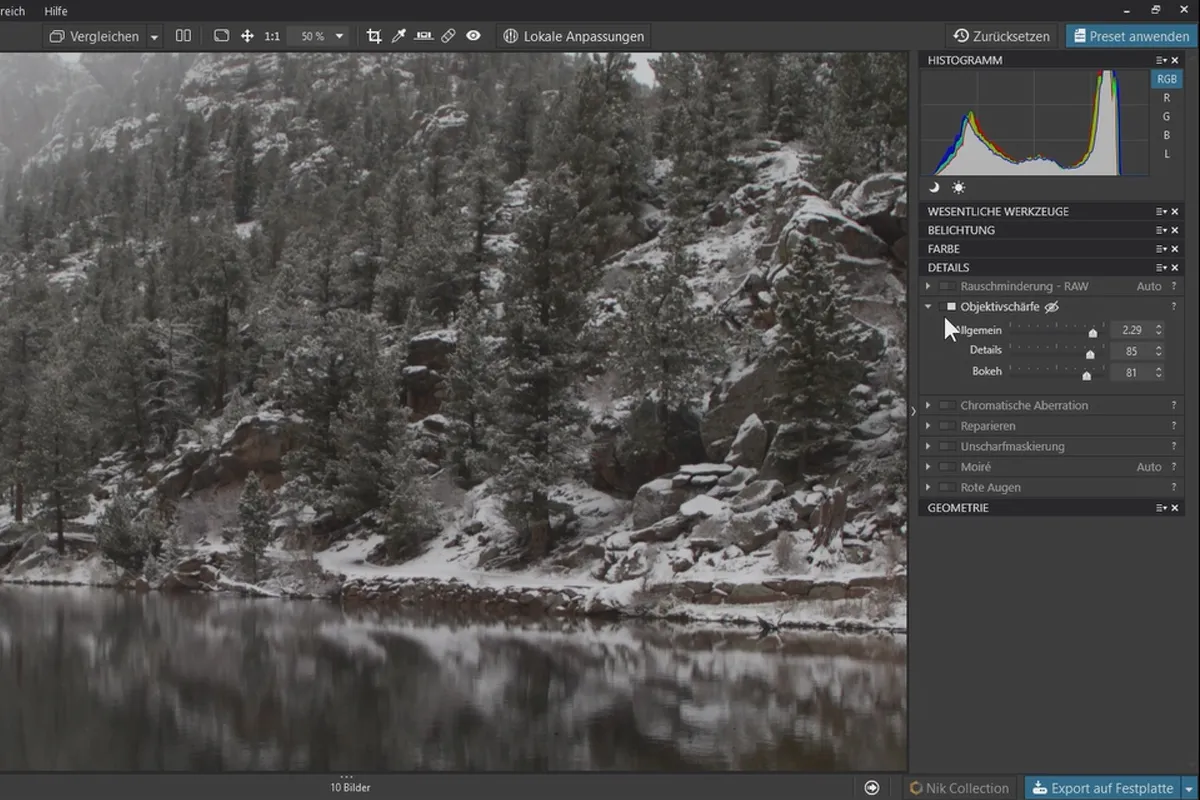The width and height of the screenshot is (1200, 800).
Task: Select fit-to-screen zoom icon
Action: tap(222, 36)
